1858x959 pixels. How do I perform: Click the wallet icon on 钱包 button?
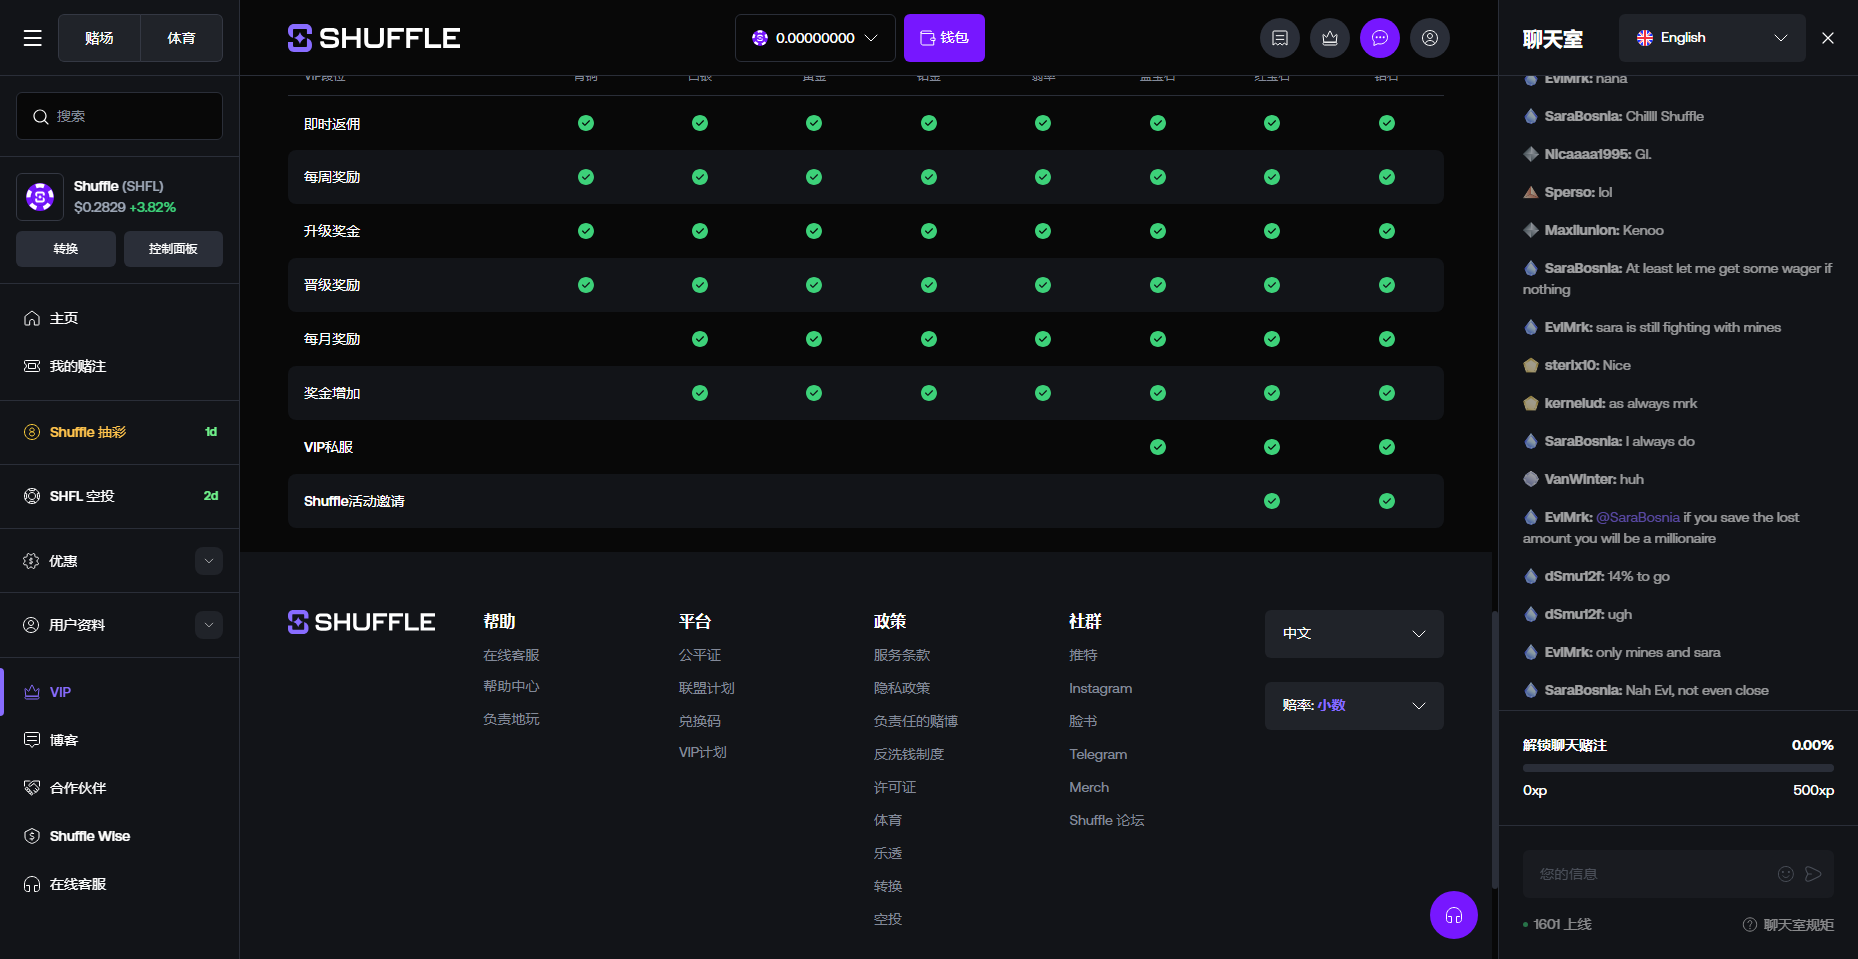(927, 38)
